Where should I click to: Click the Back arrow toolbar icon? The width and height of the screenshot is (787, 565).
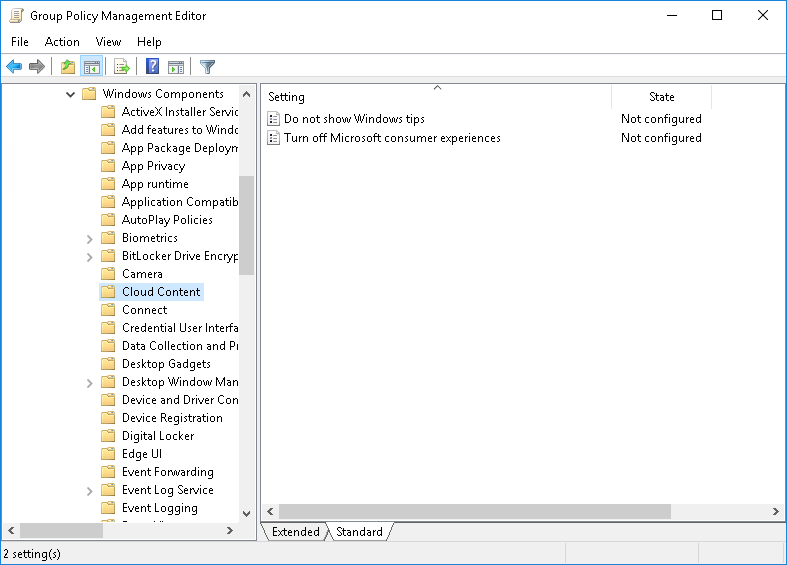tap(14, 67)
